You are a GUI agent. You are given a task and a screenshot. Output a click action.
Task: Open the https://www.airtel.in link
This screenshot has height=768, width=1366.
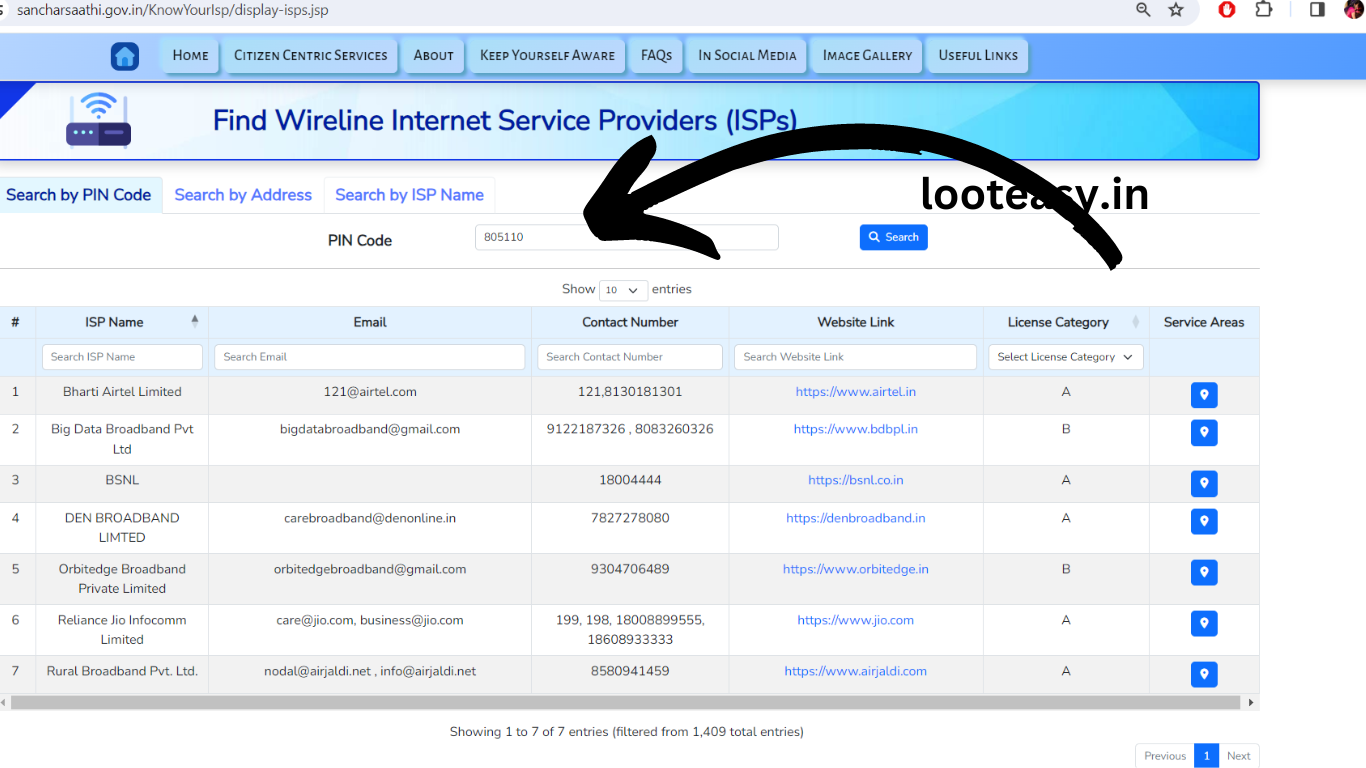856,392
